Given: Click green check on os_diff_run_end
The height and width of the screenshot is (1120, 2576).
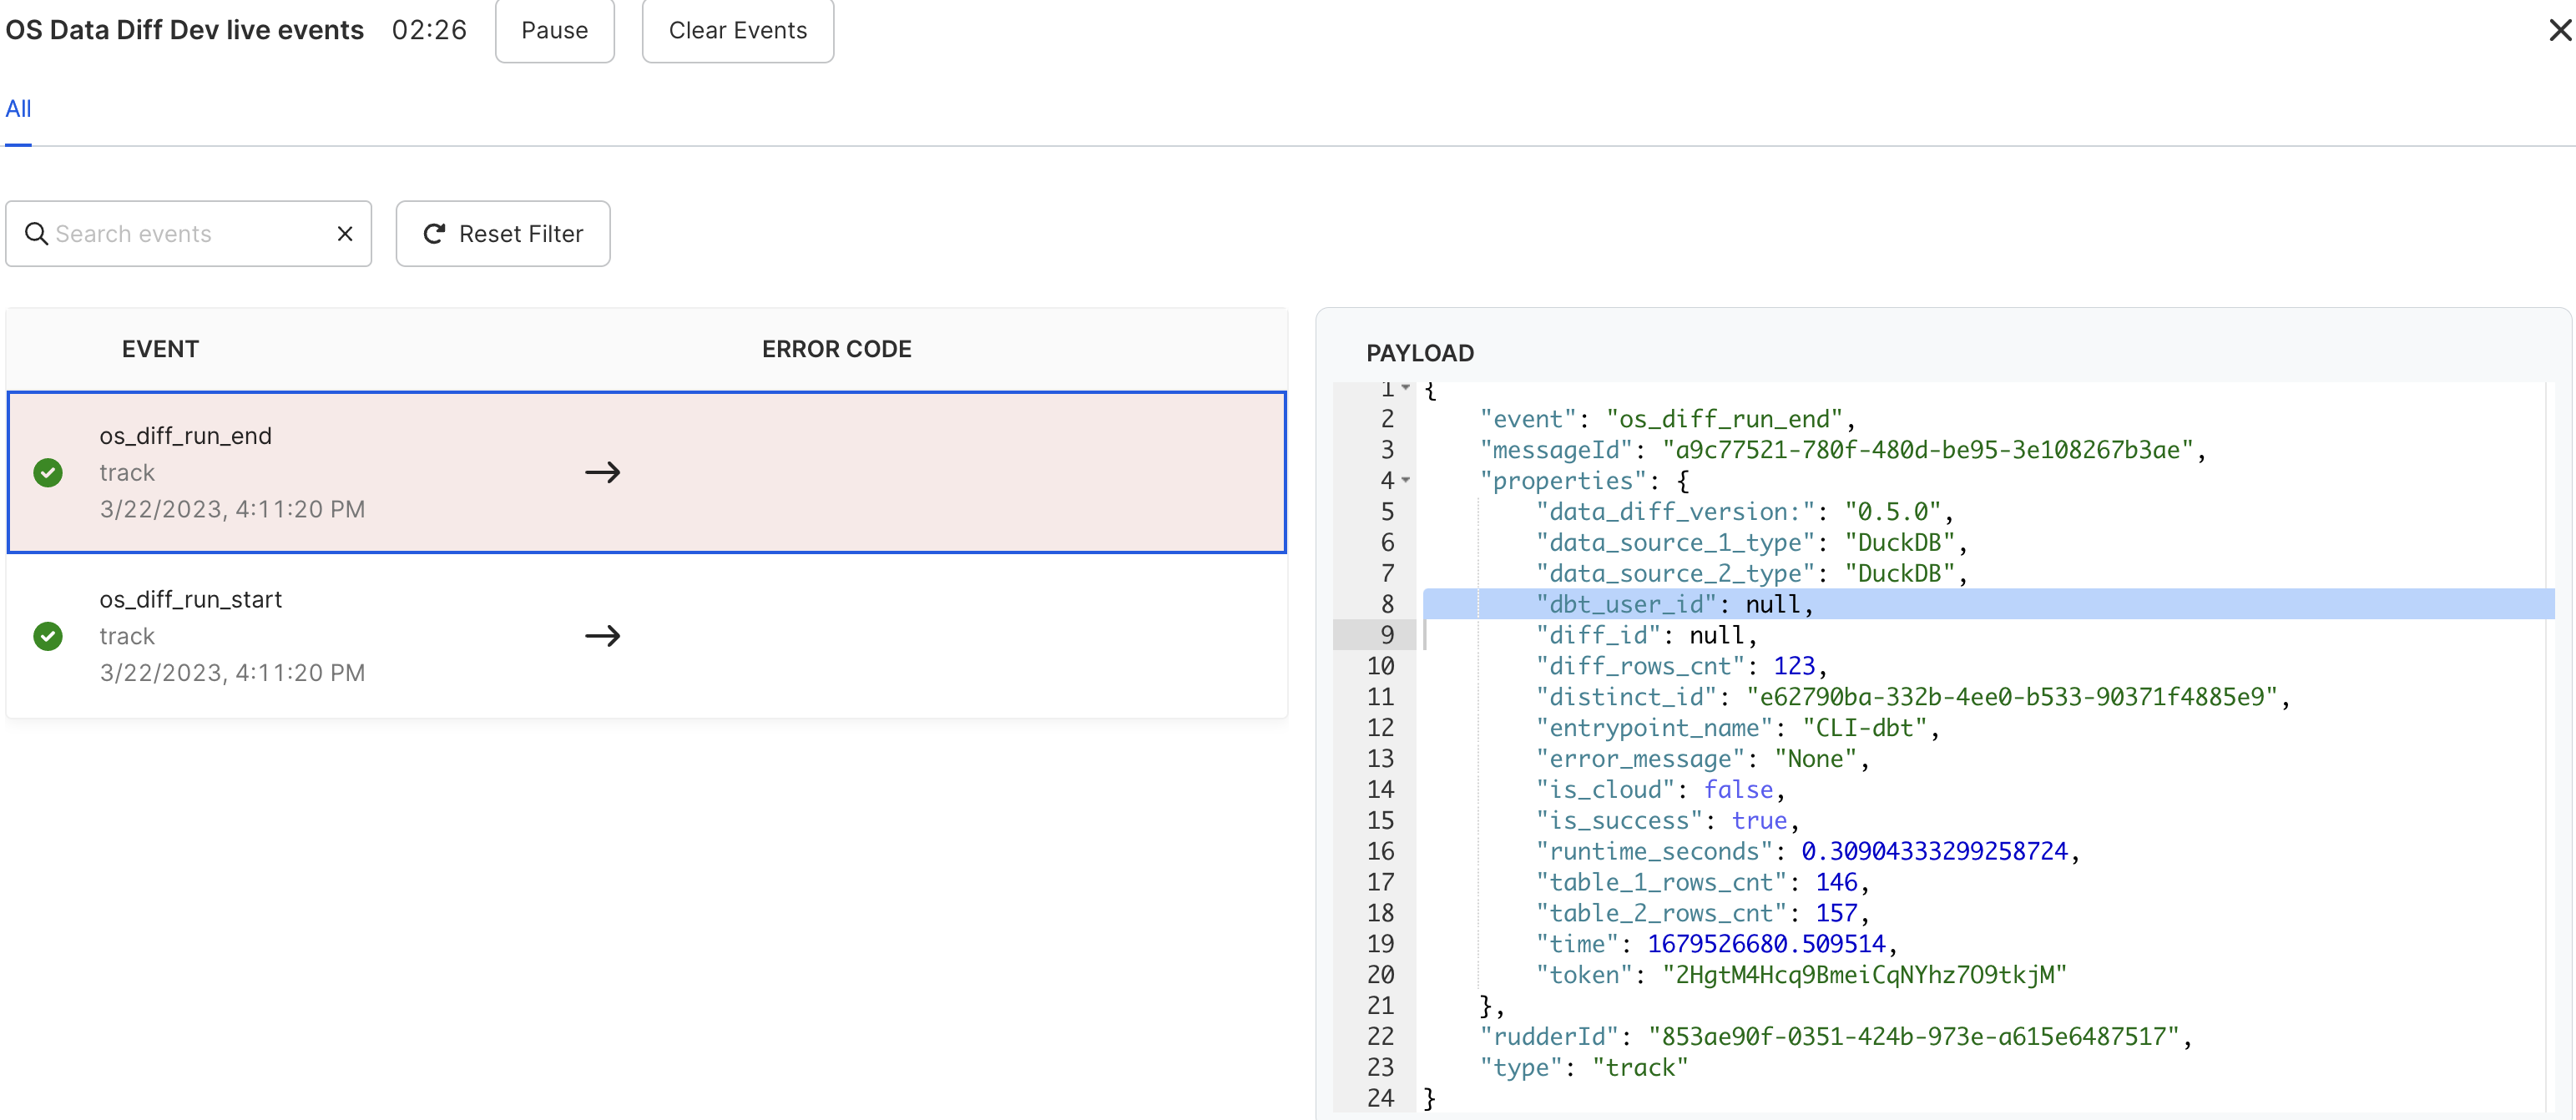Looking at the screenshot, I should pos(48,472).
